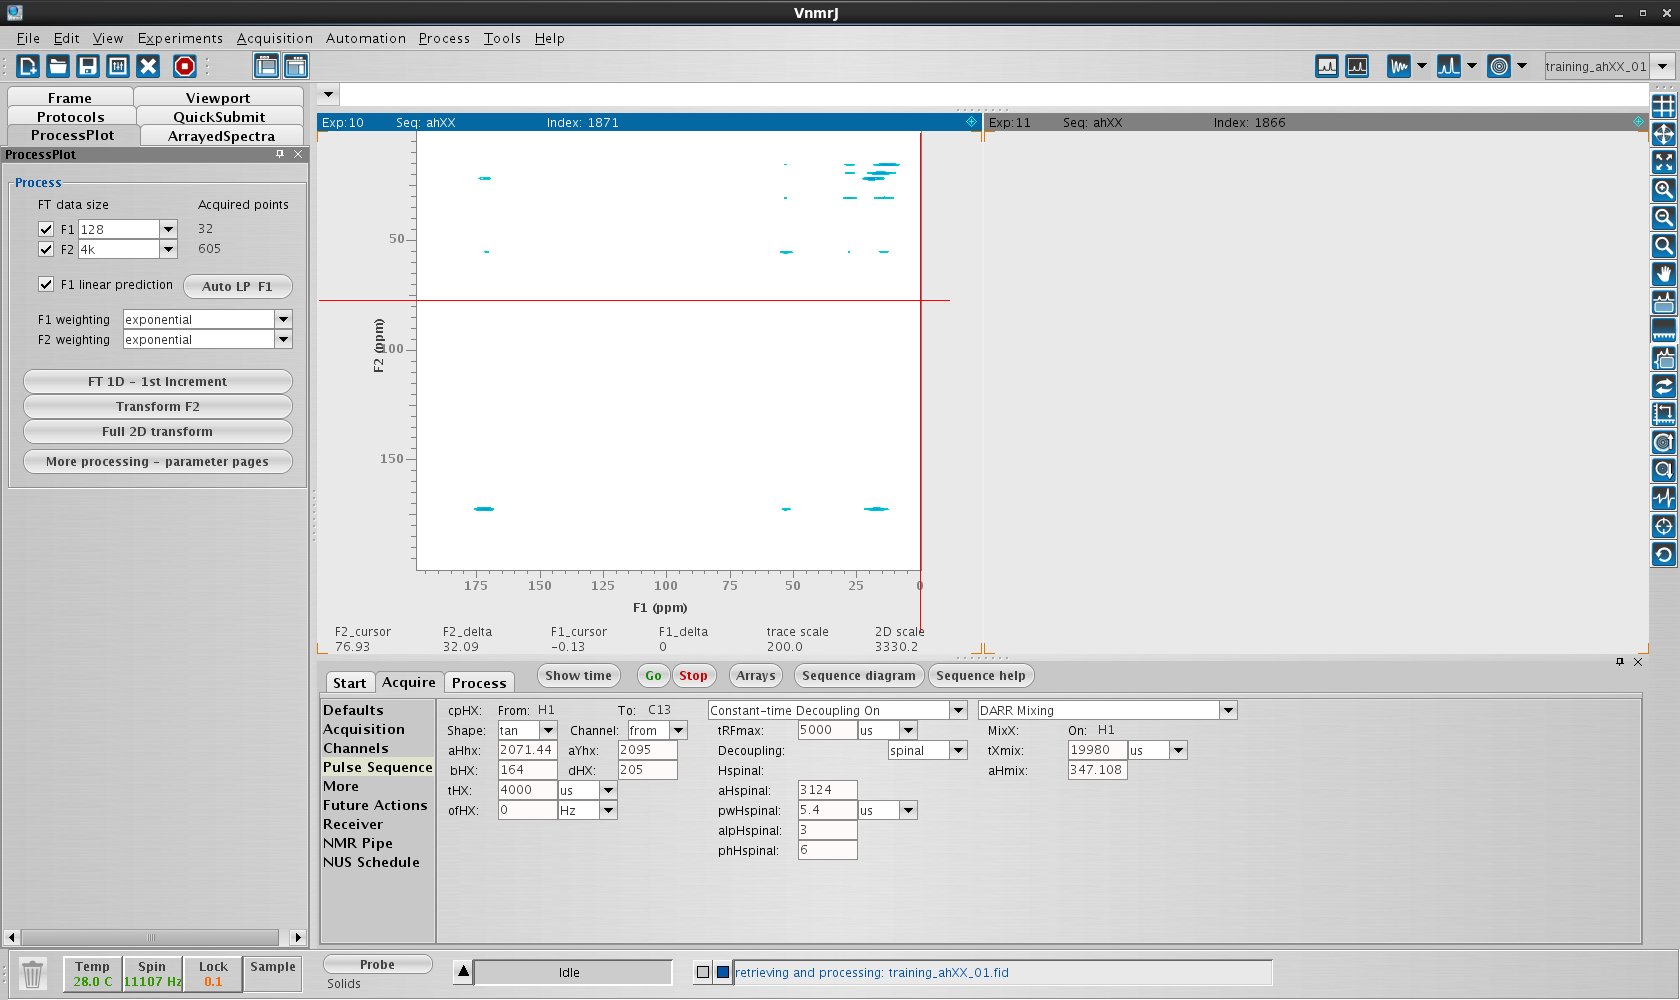Activate the pan hand tool
Image resolution: width=1680 pixels, height=1000 pixels.
1663,273
